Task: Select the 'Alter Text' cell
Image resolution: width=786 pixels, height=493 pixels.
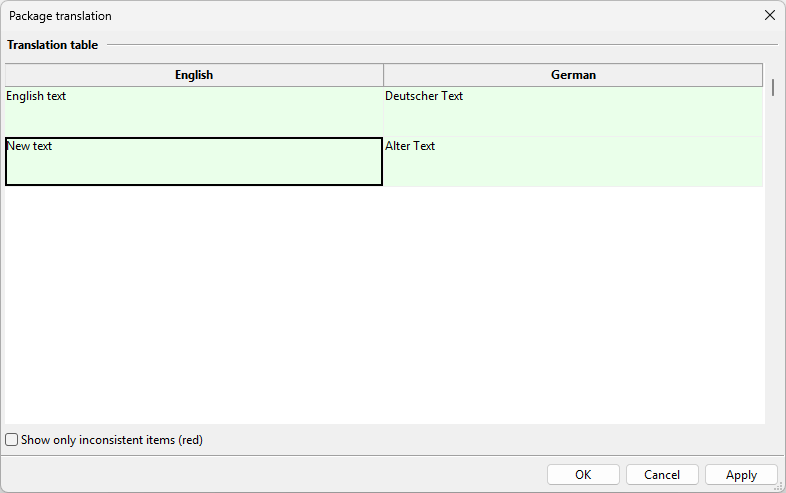Action: click(573, 161)
